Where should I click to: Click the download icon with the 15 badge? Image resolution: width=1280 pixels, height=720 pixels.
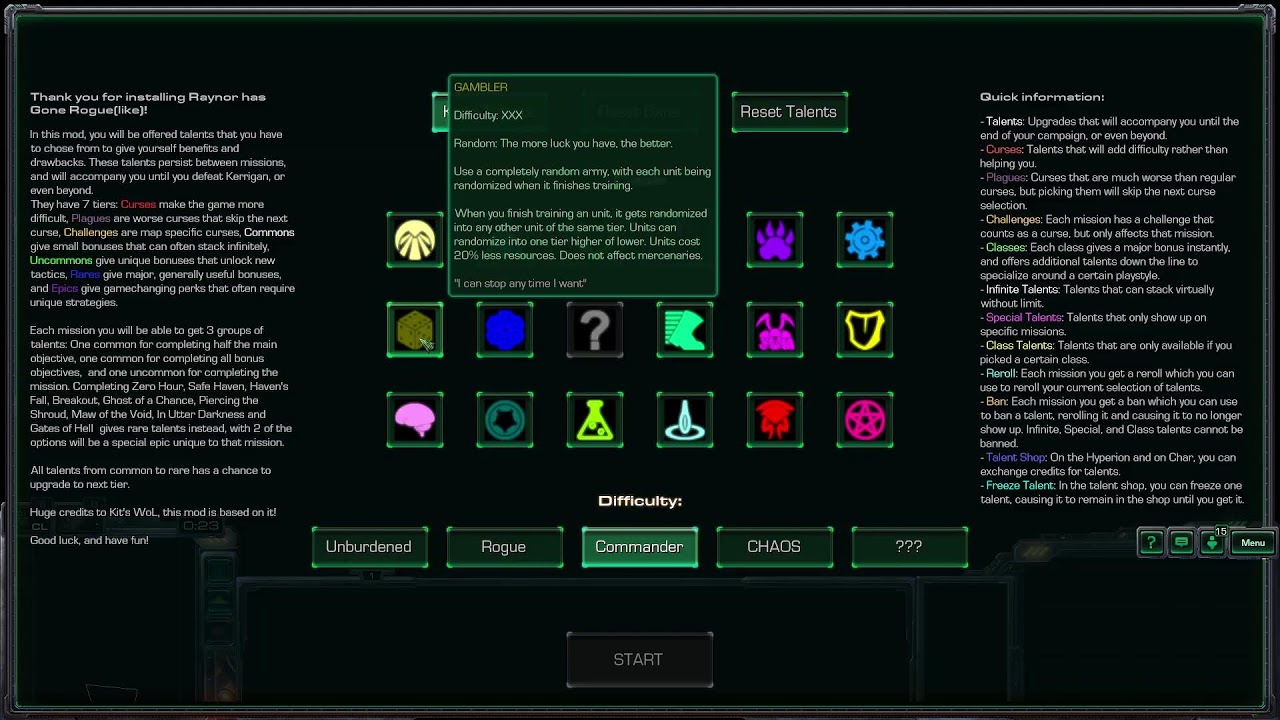1212,543
